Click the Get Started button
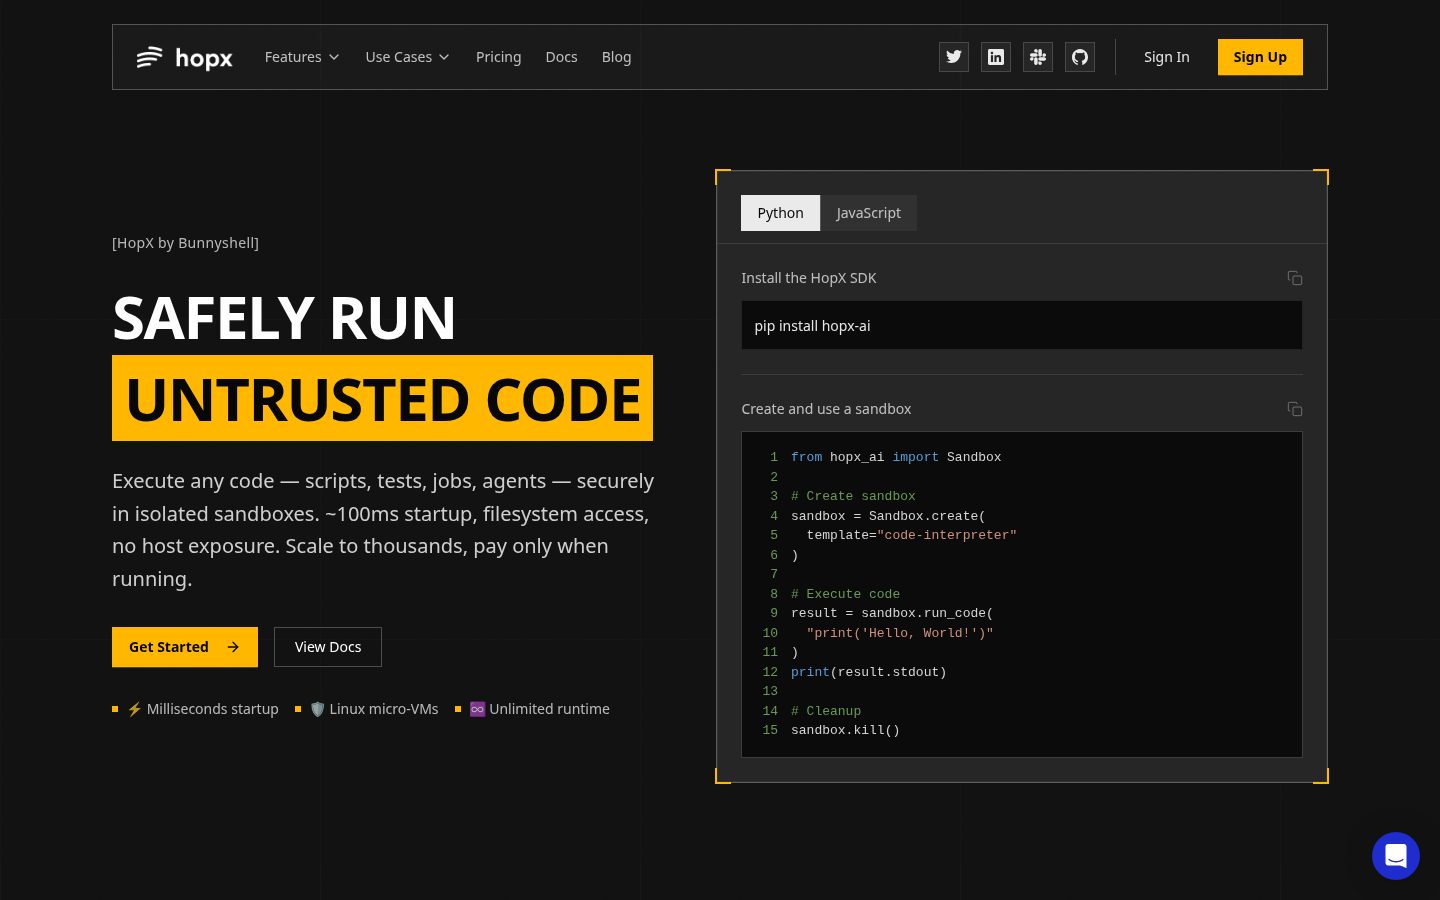 coord(185,647)
